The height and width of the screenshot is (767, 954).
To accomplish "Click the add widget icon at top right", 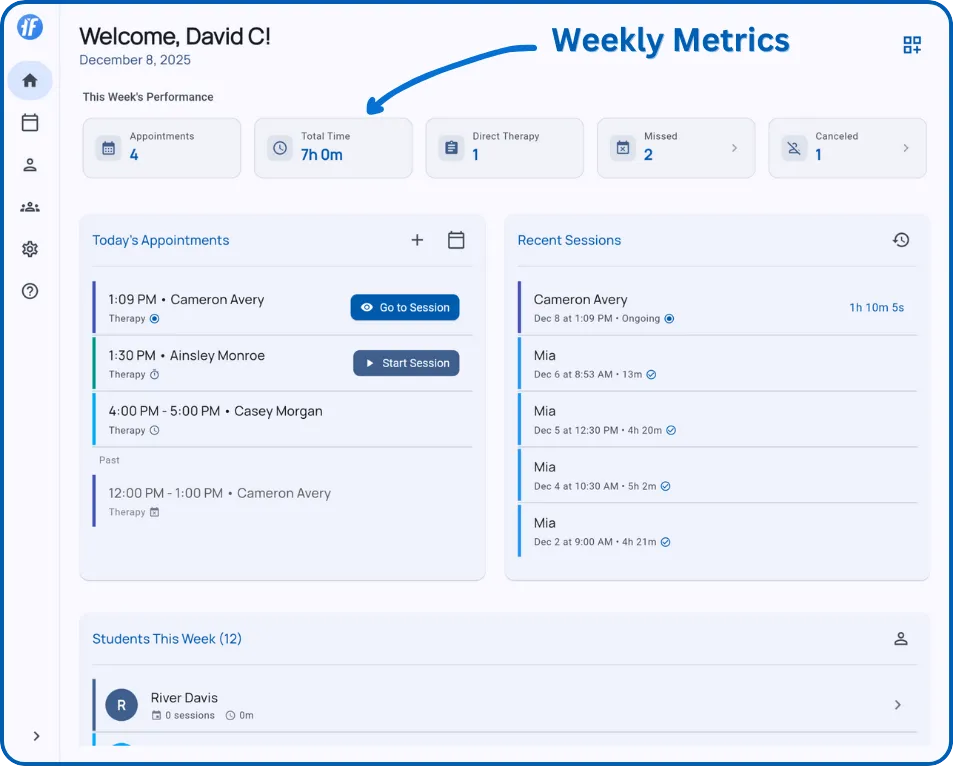I will click(911, 44).
